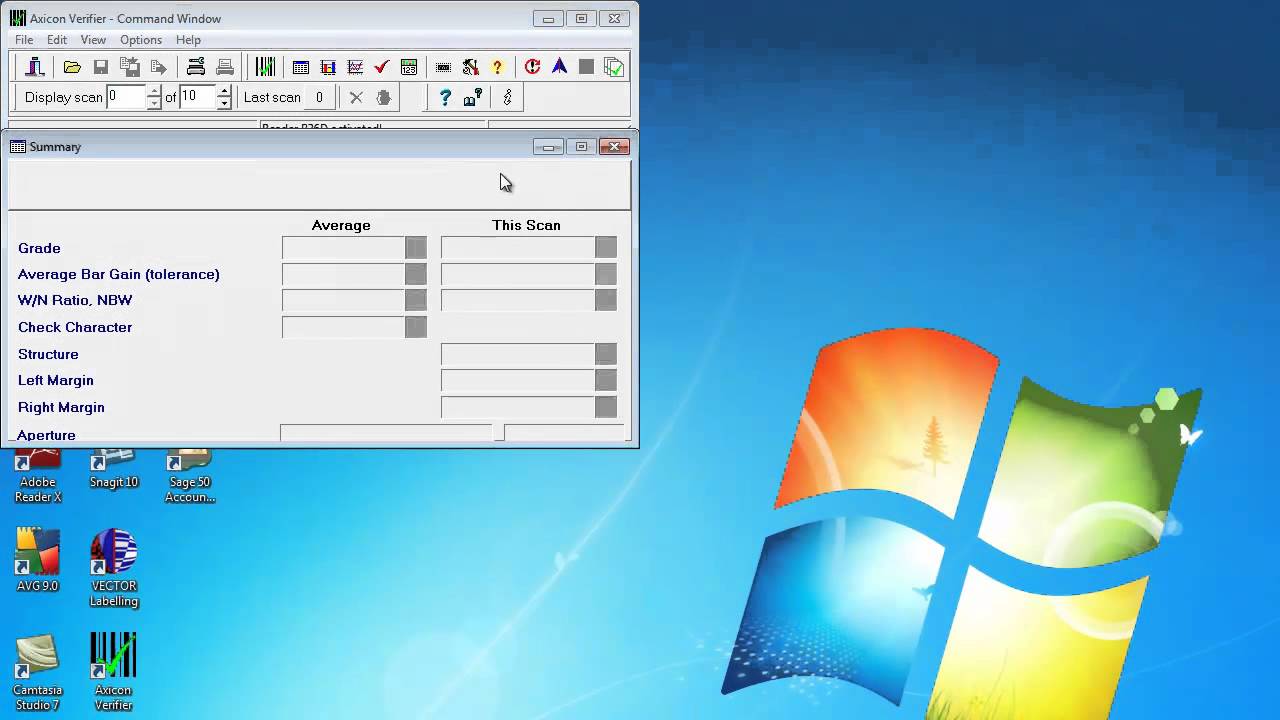Close the Summary window
This screenshot has width=1280, height=720.
pos(614,147)
